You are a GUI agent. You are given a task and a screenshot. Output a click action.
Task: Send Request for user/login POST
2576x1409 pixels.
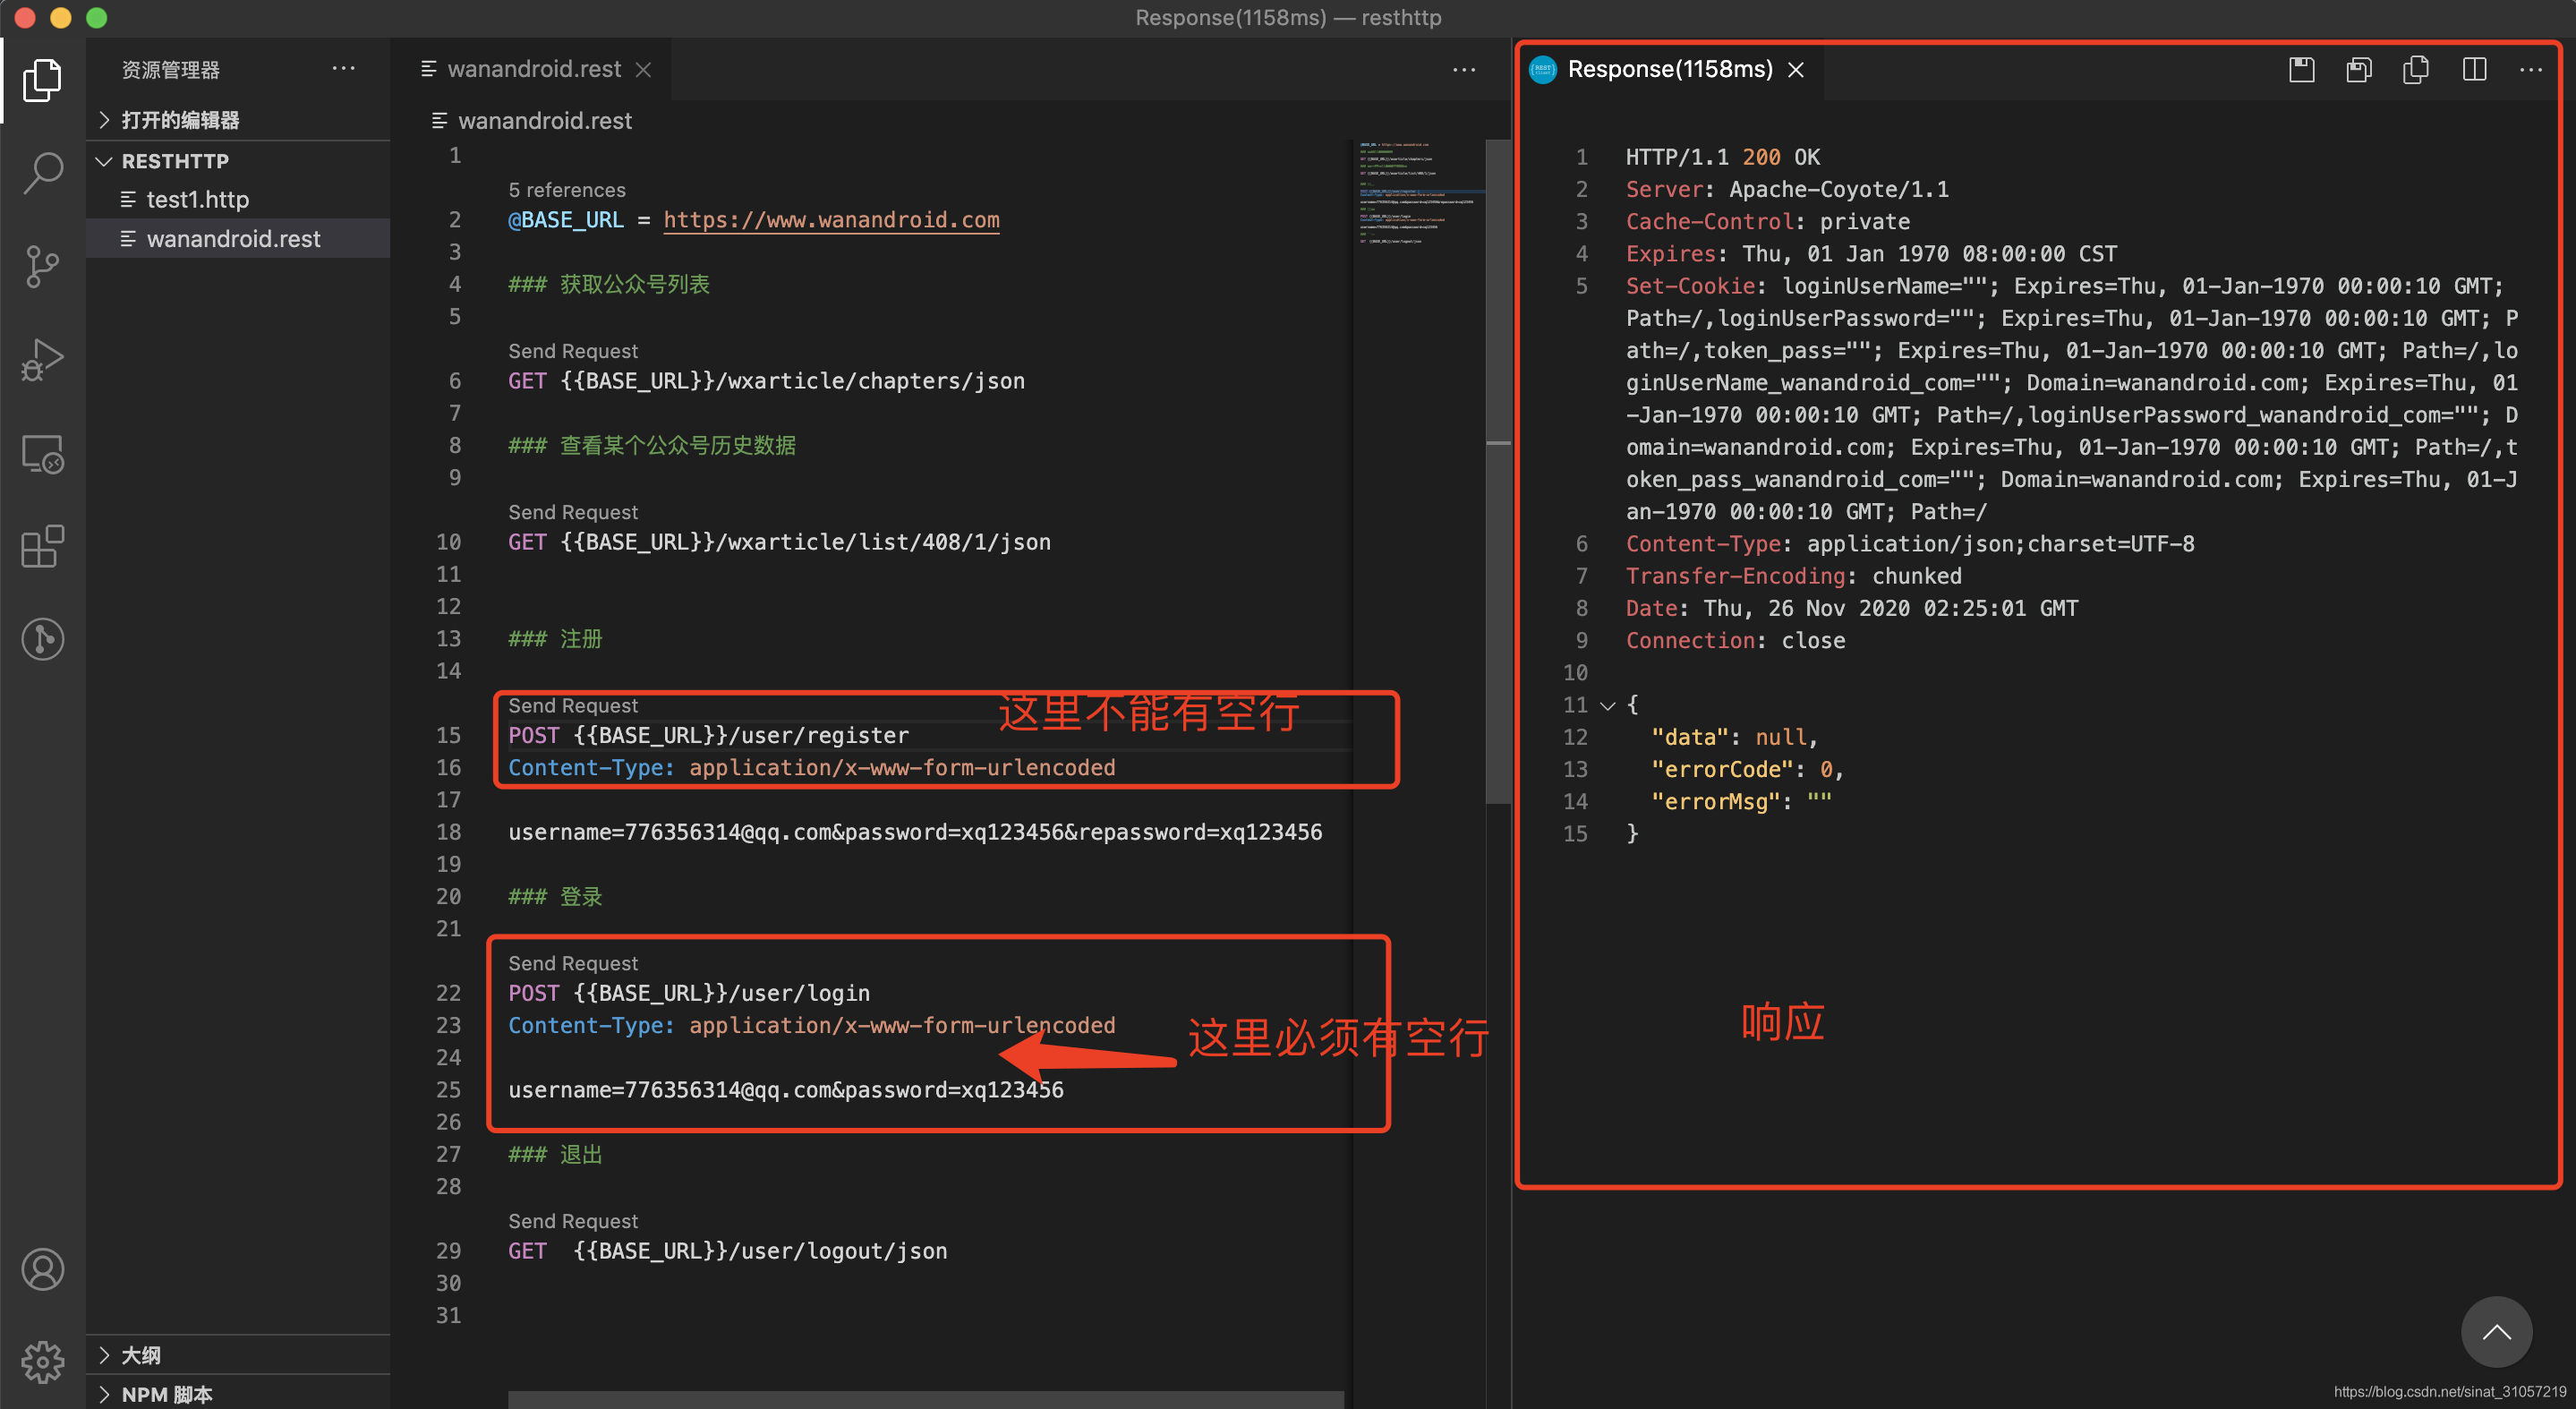572,963
